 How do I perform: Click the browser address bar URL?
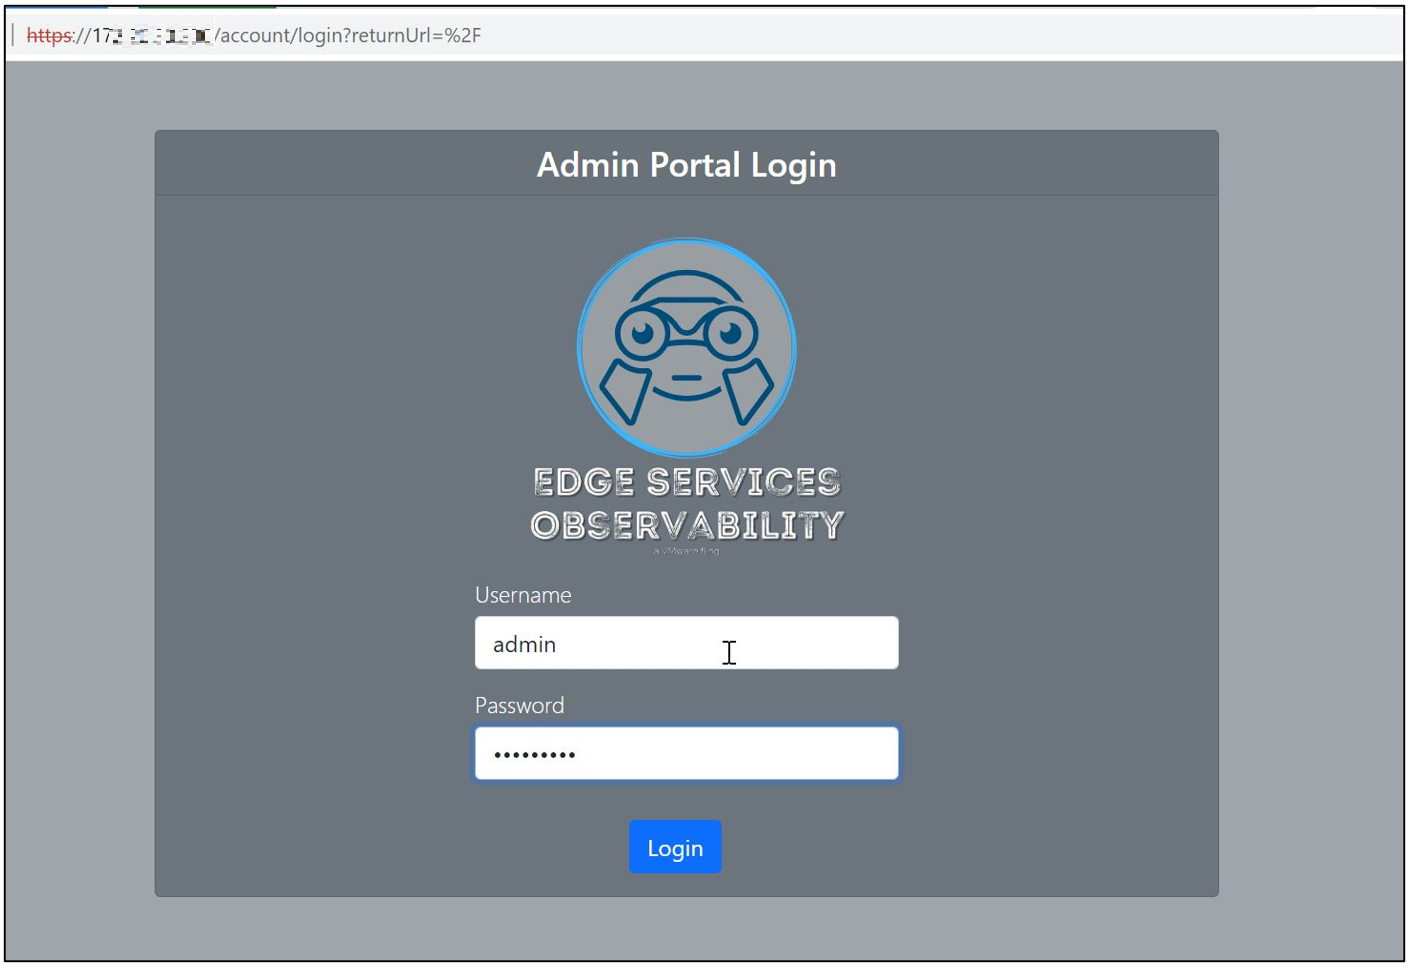(x=254, y=35)
